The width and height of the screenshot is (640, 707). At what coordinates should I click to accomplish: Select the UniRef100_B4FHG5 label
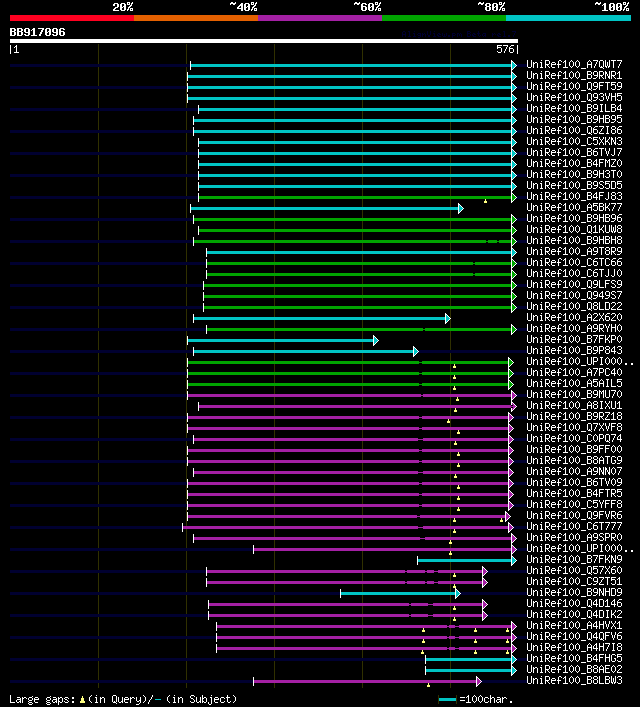click(x=574, y=658)
